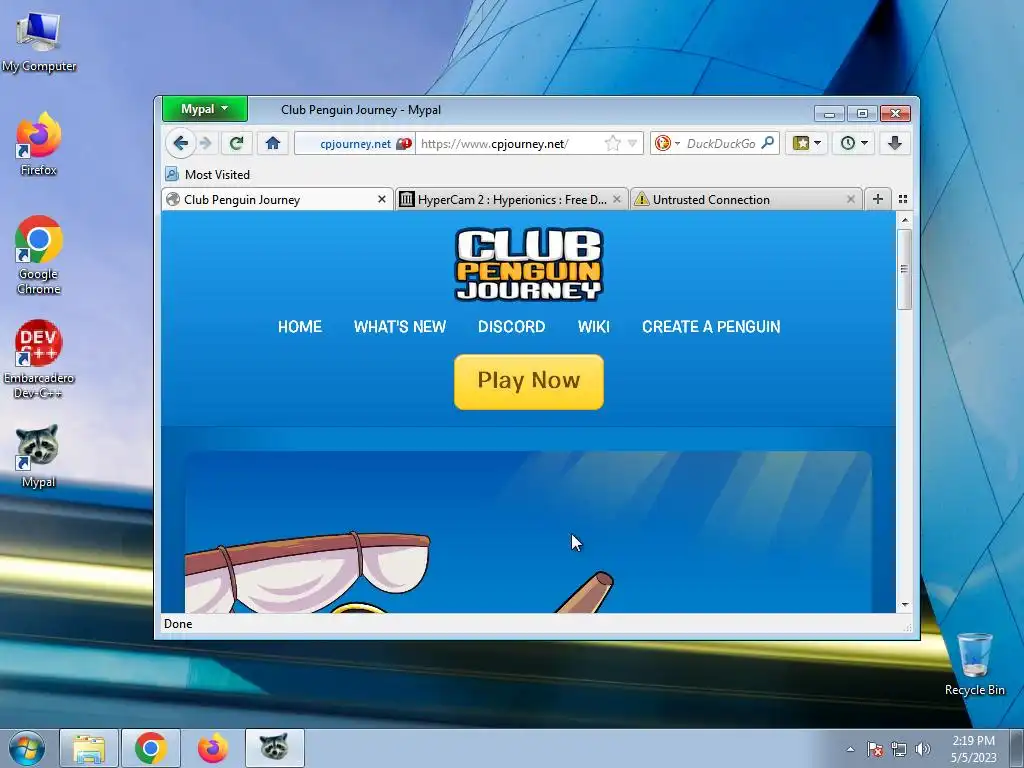Show hidden tray icons arrow

(x=850, y=749)
